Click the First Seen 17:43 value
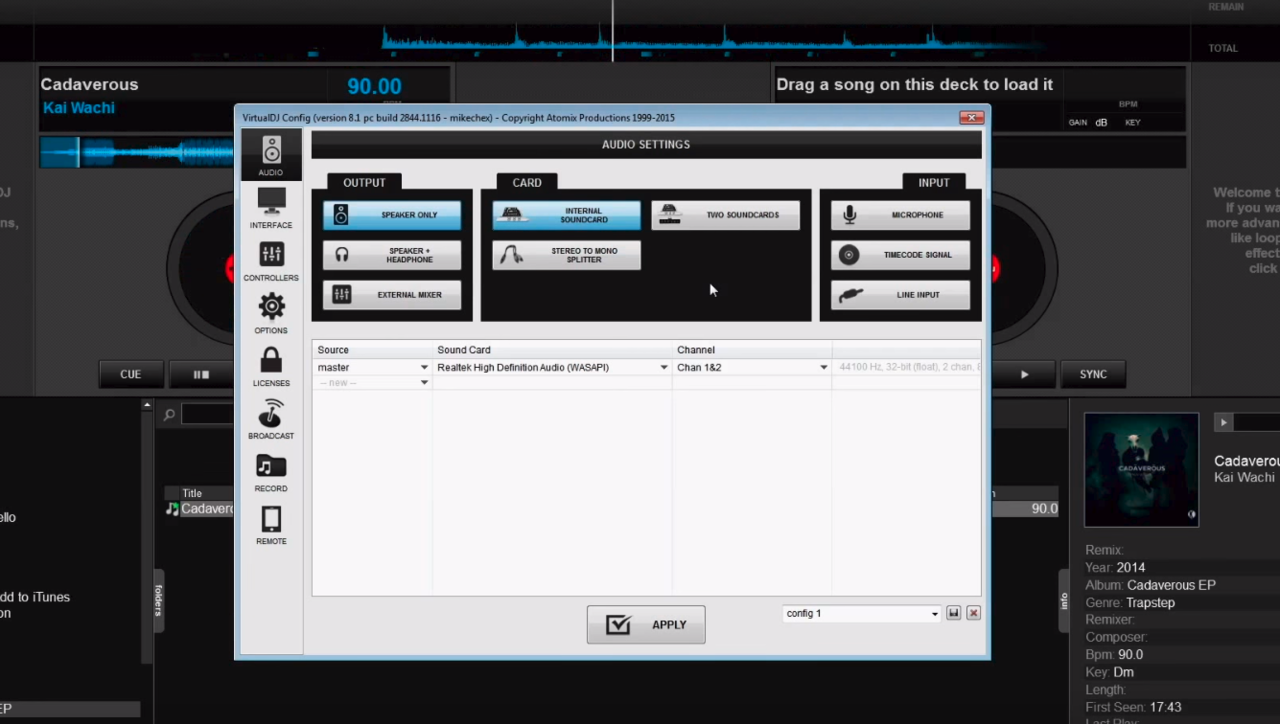The height and width of the screenshot is (724, 1280). click(x=1165, y=708)
